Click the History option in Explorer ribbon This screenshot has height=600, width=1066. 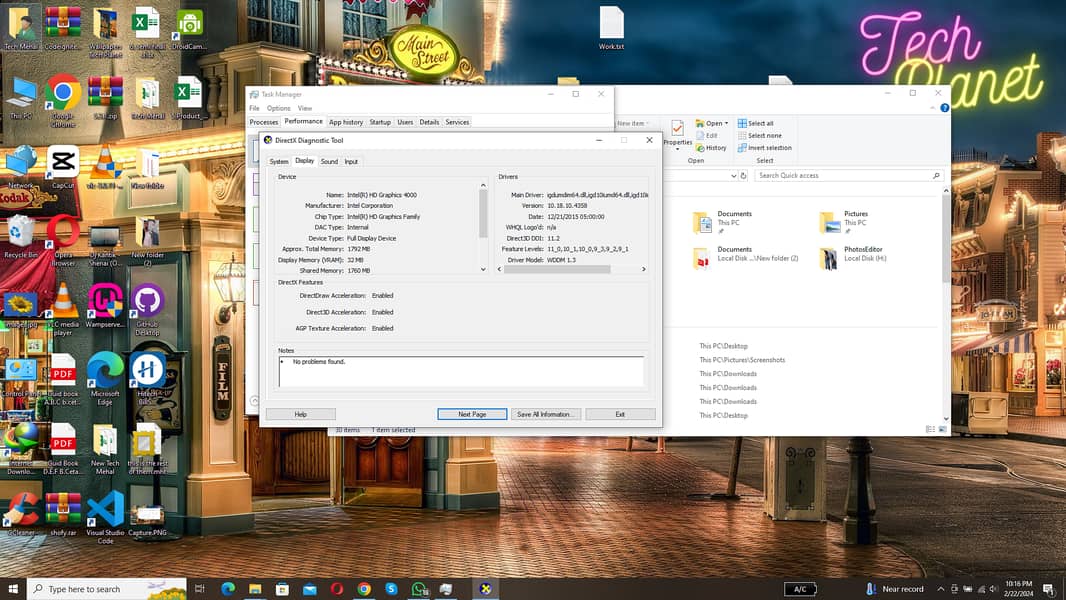point(711,148)
